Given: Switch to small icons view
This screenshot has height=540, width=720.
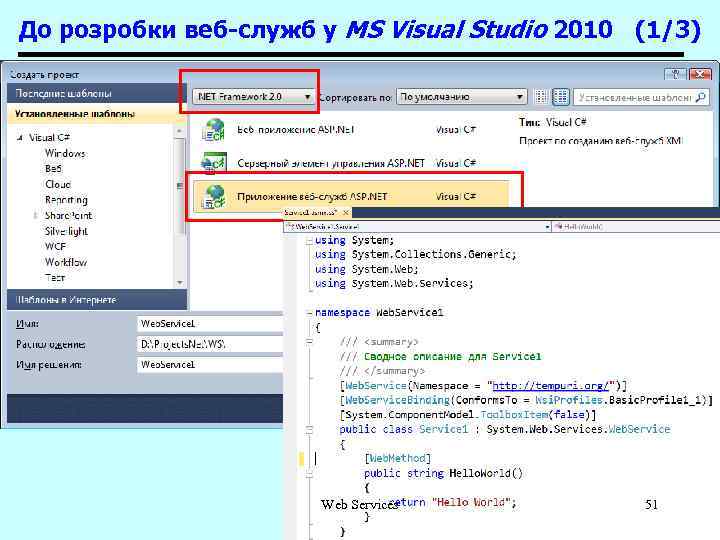Looking at the screenshot, I should pos(541,97).
